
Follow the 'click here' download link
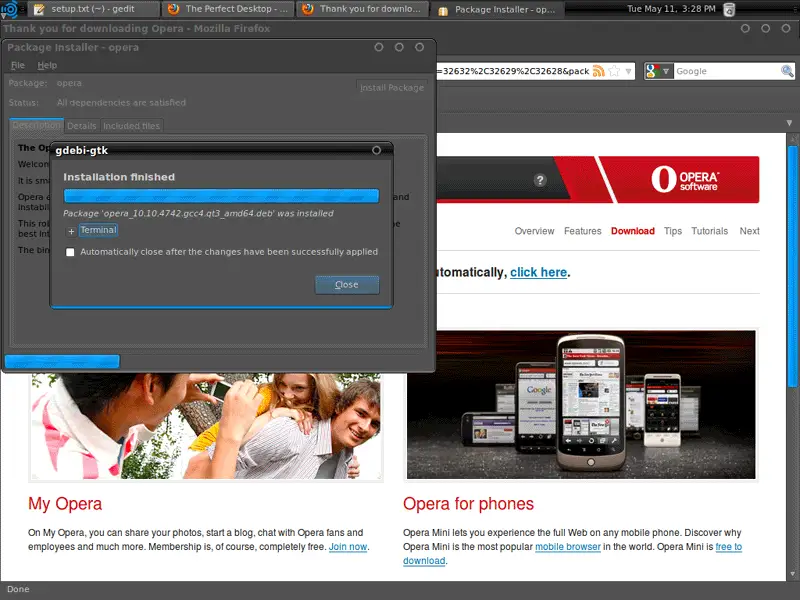tap(538, 272)
